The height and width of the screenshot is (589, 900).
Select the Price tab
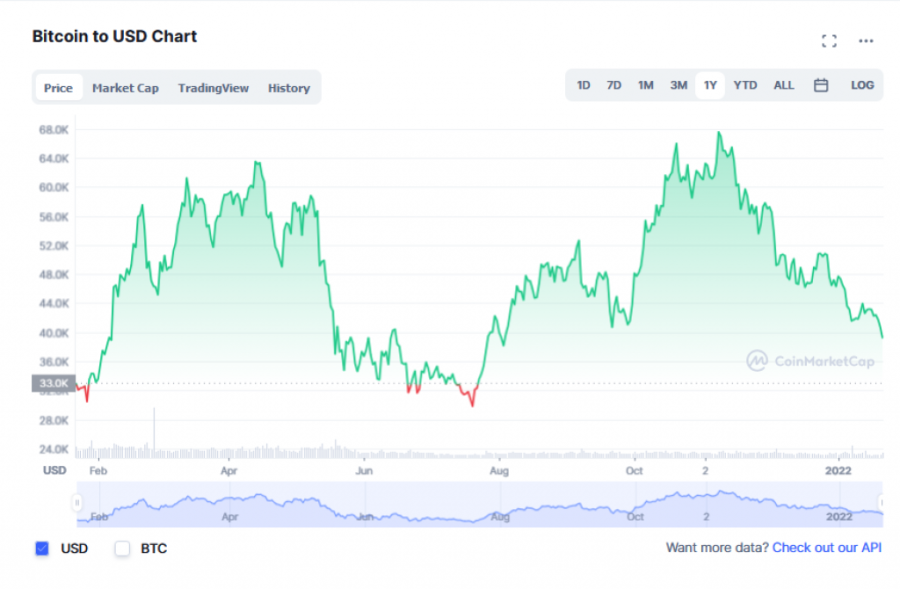[58, 88]
